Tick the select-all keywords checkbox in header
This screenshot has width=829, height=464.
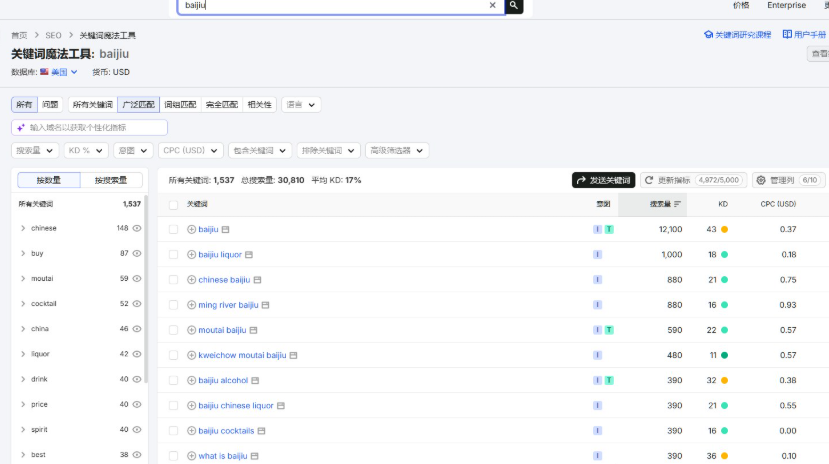click(x=173, y=205)
